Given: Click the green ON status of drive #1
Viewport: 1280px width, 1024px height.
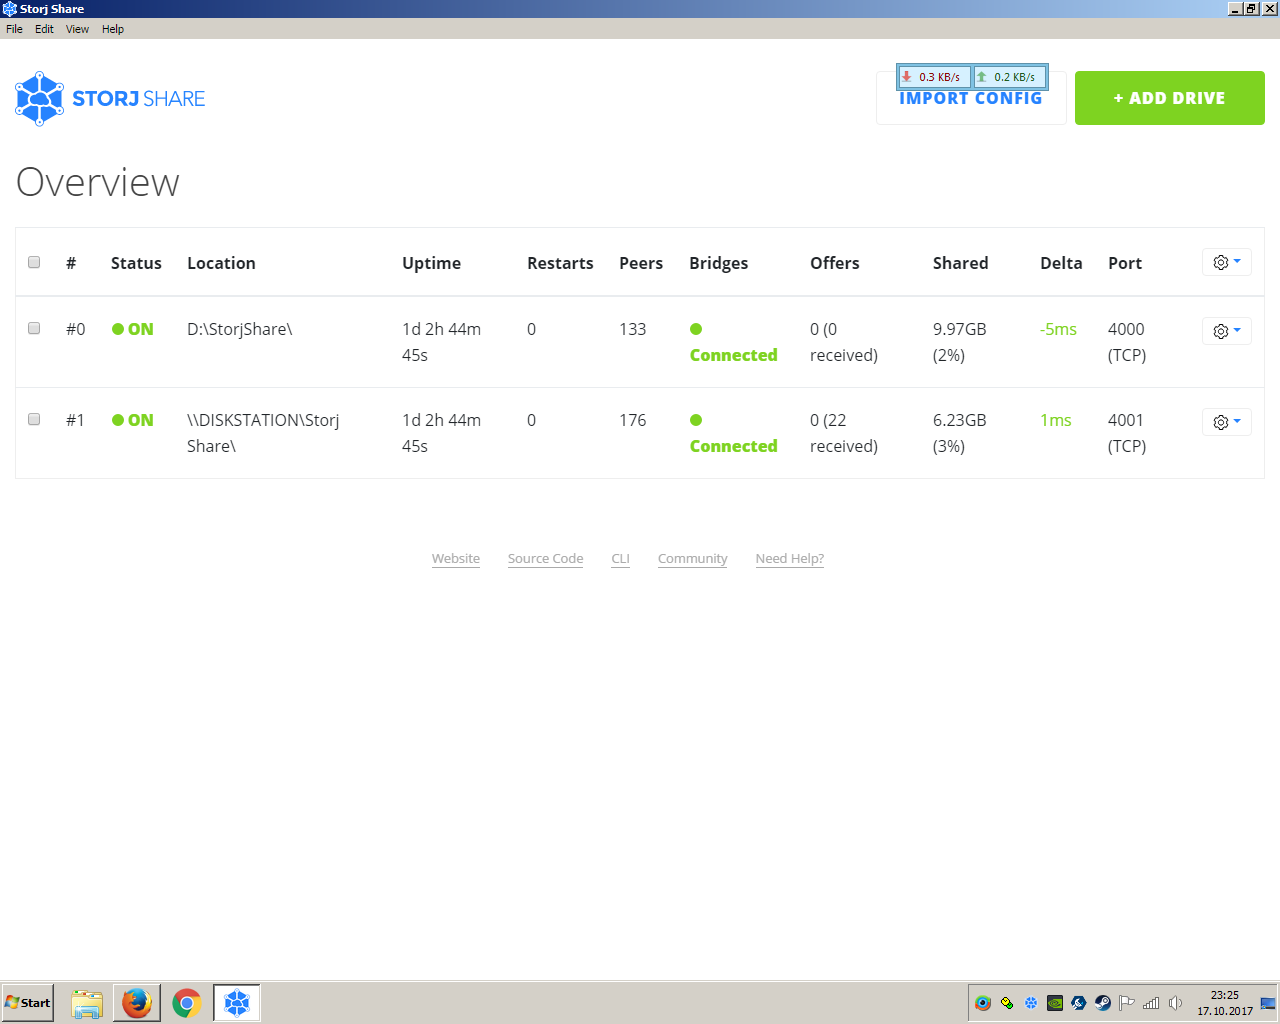Looking at the screenshot, I should point(133,420).
